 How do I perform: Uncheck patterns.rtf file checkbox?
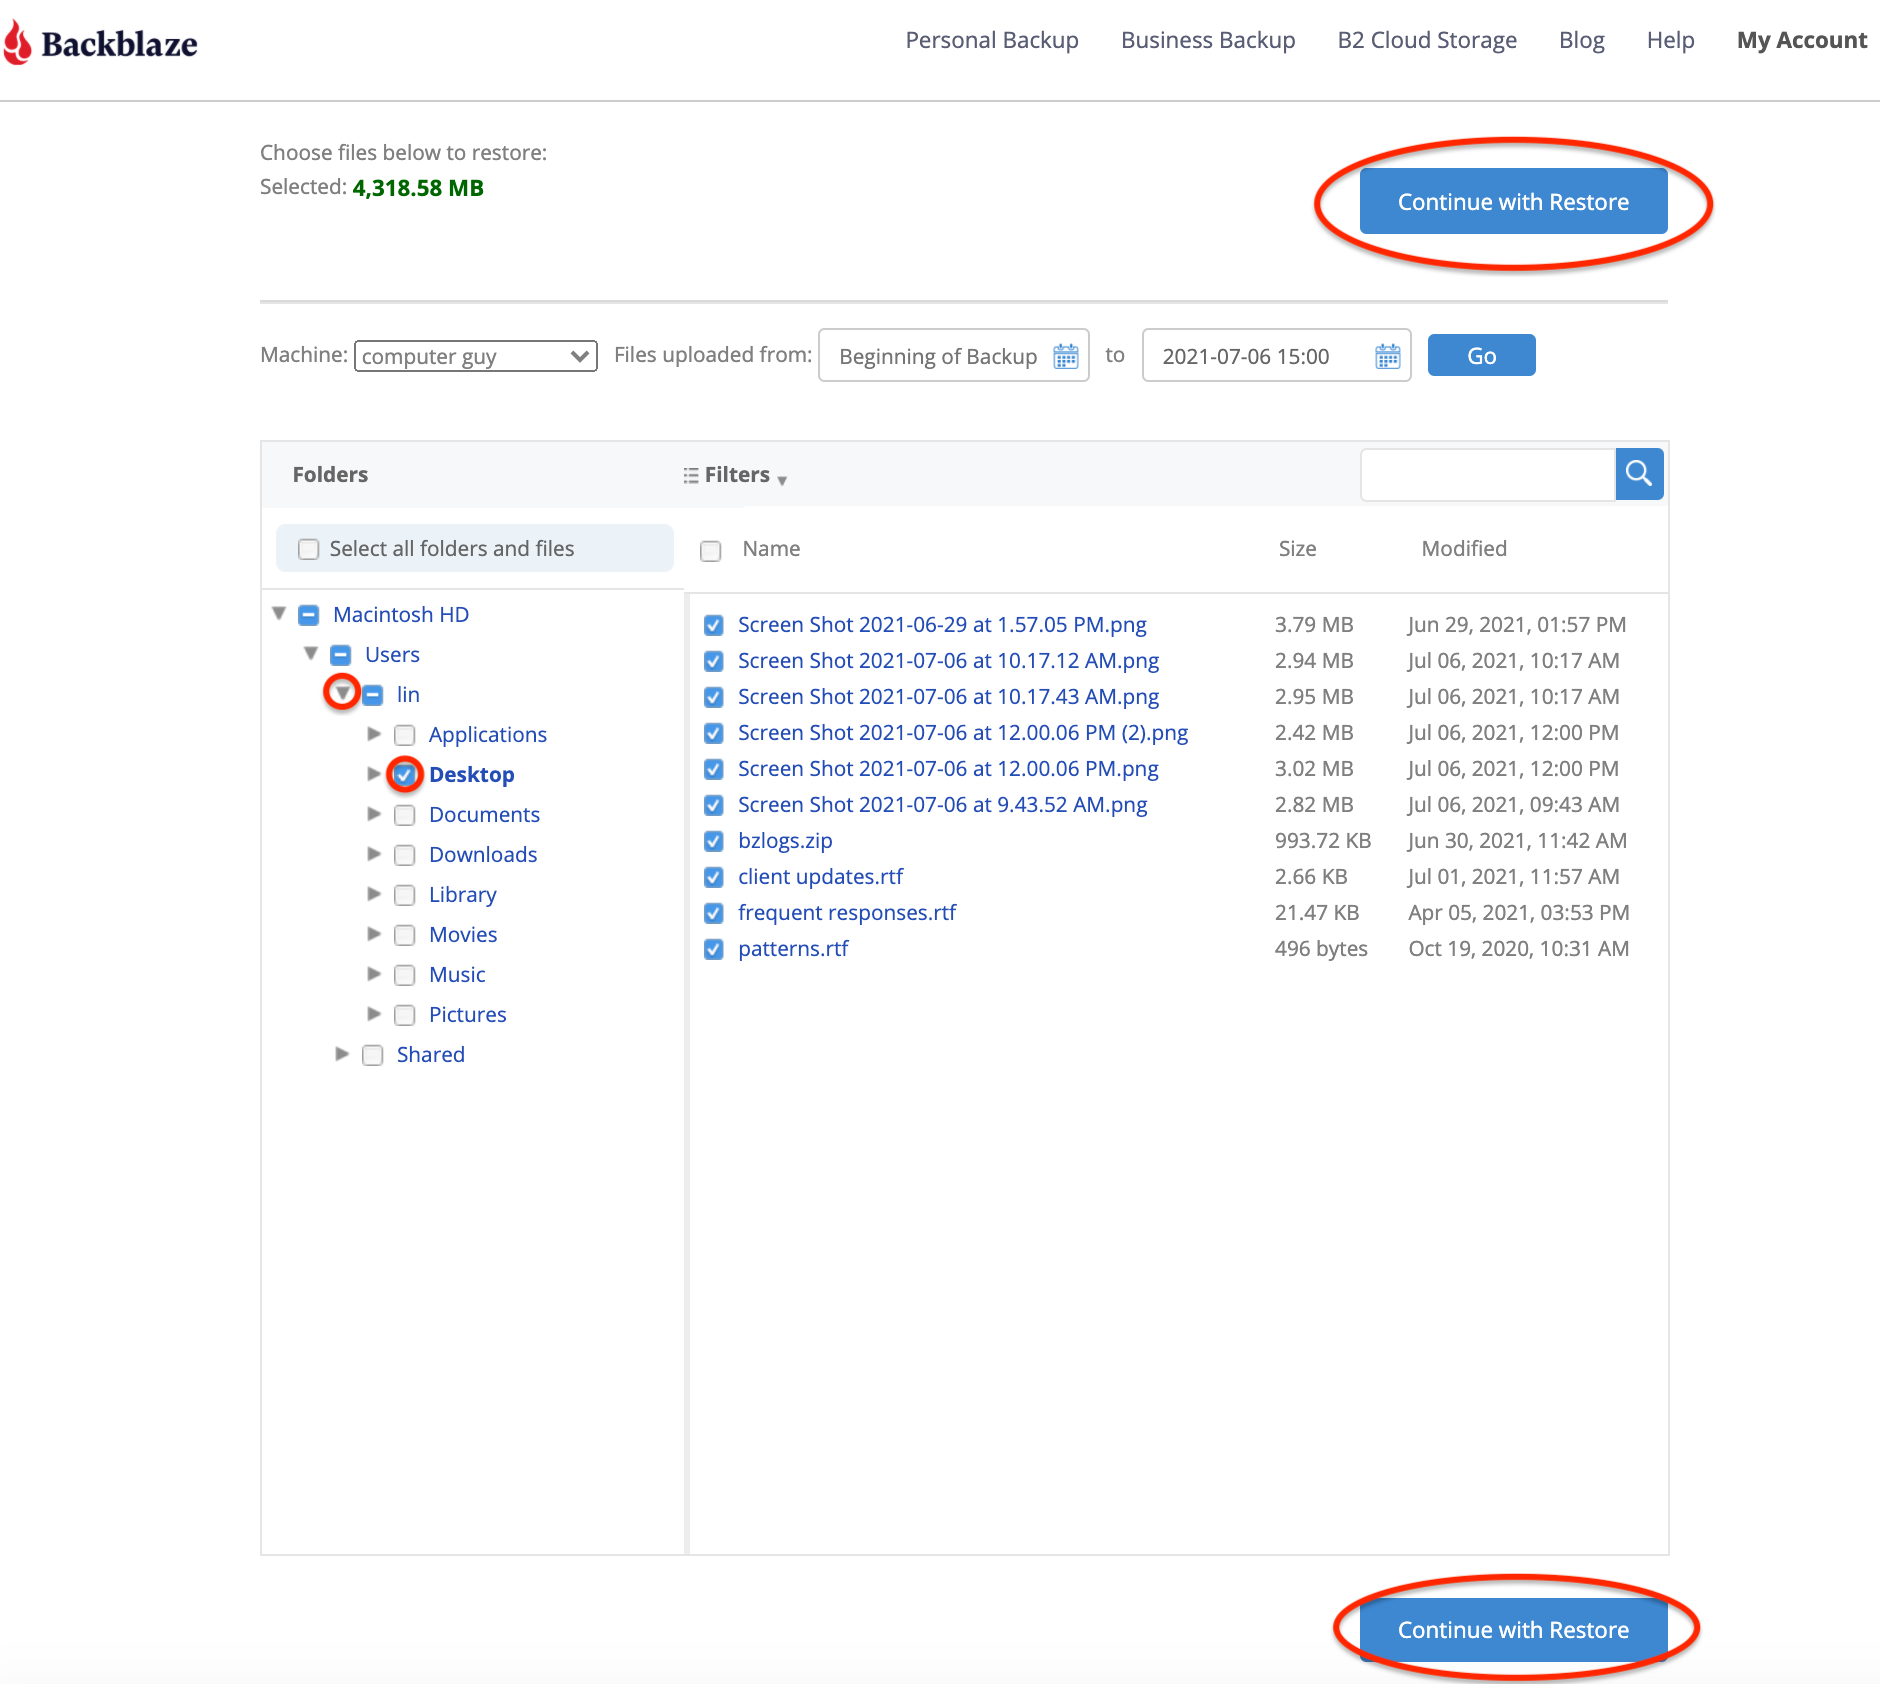coord(714,949)
